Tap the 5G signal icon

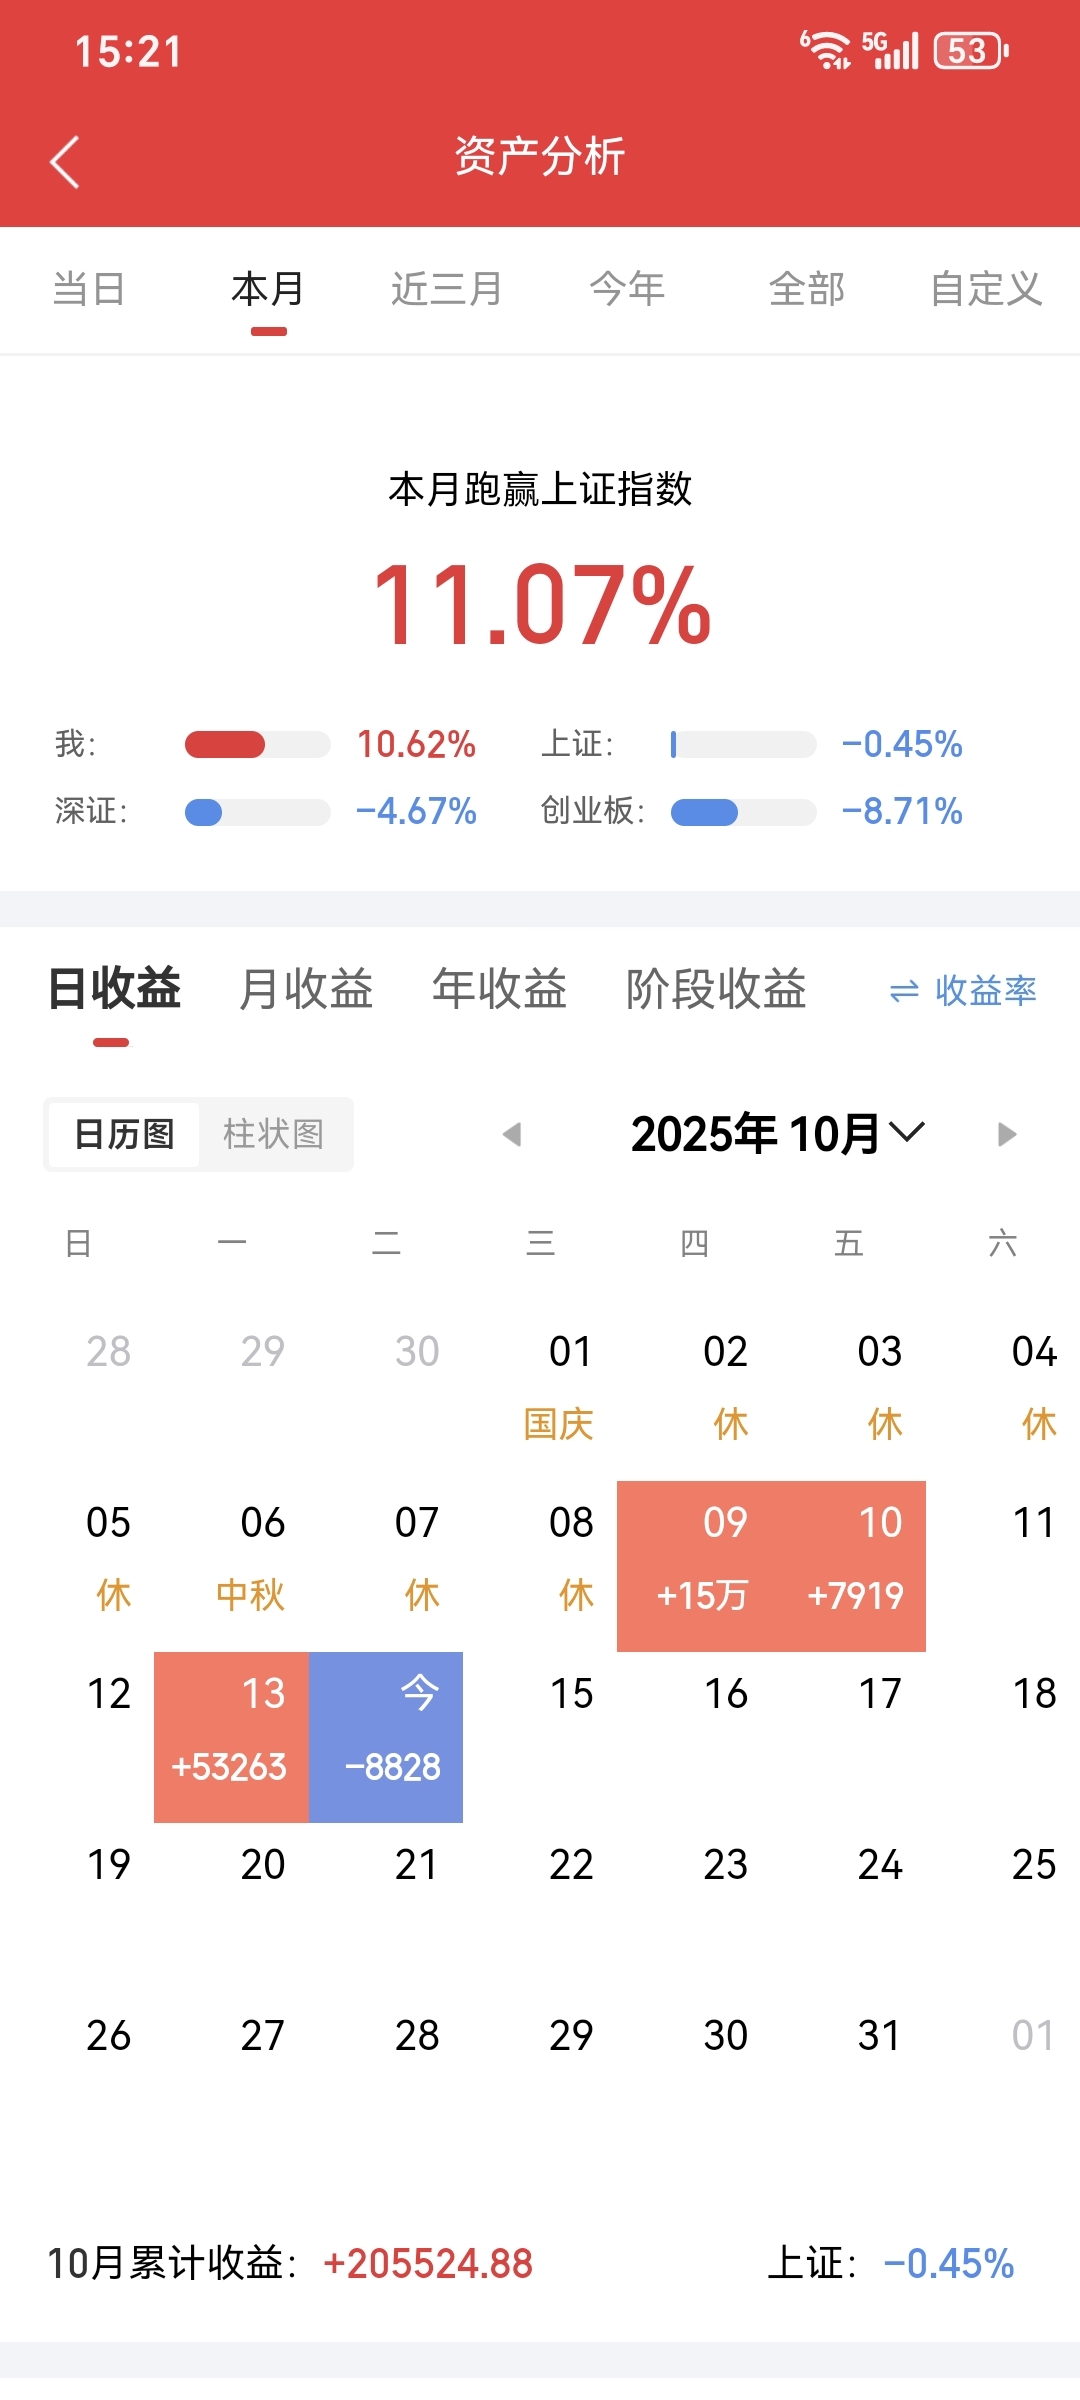pyautogui.click(x=889, y=50)
